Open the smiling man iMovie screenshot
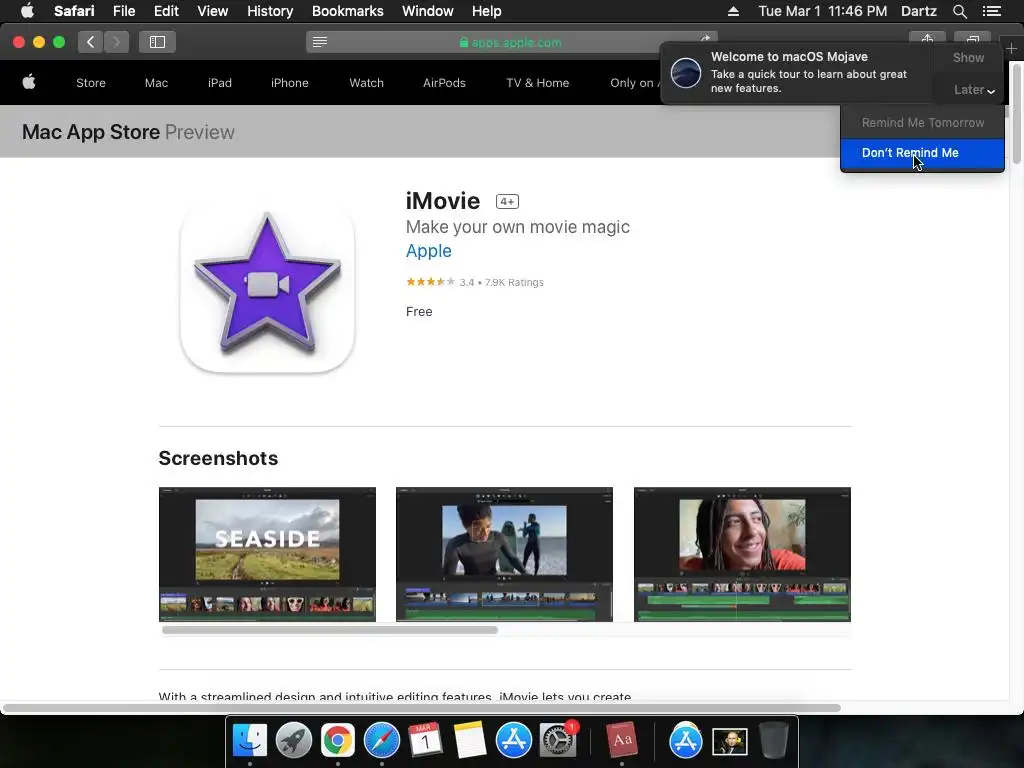Screen dimensions: 1024x768 click(743, 554)
